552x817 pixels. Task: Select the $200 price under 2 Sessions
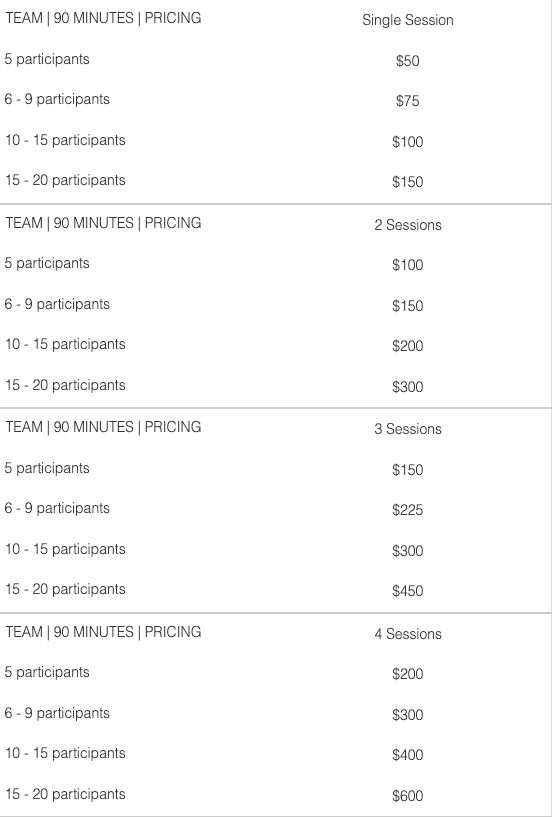coord(408,346)
